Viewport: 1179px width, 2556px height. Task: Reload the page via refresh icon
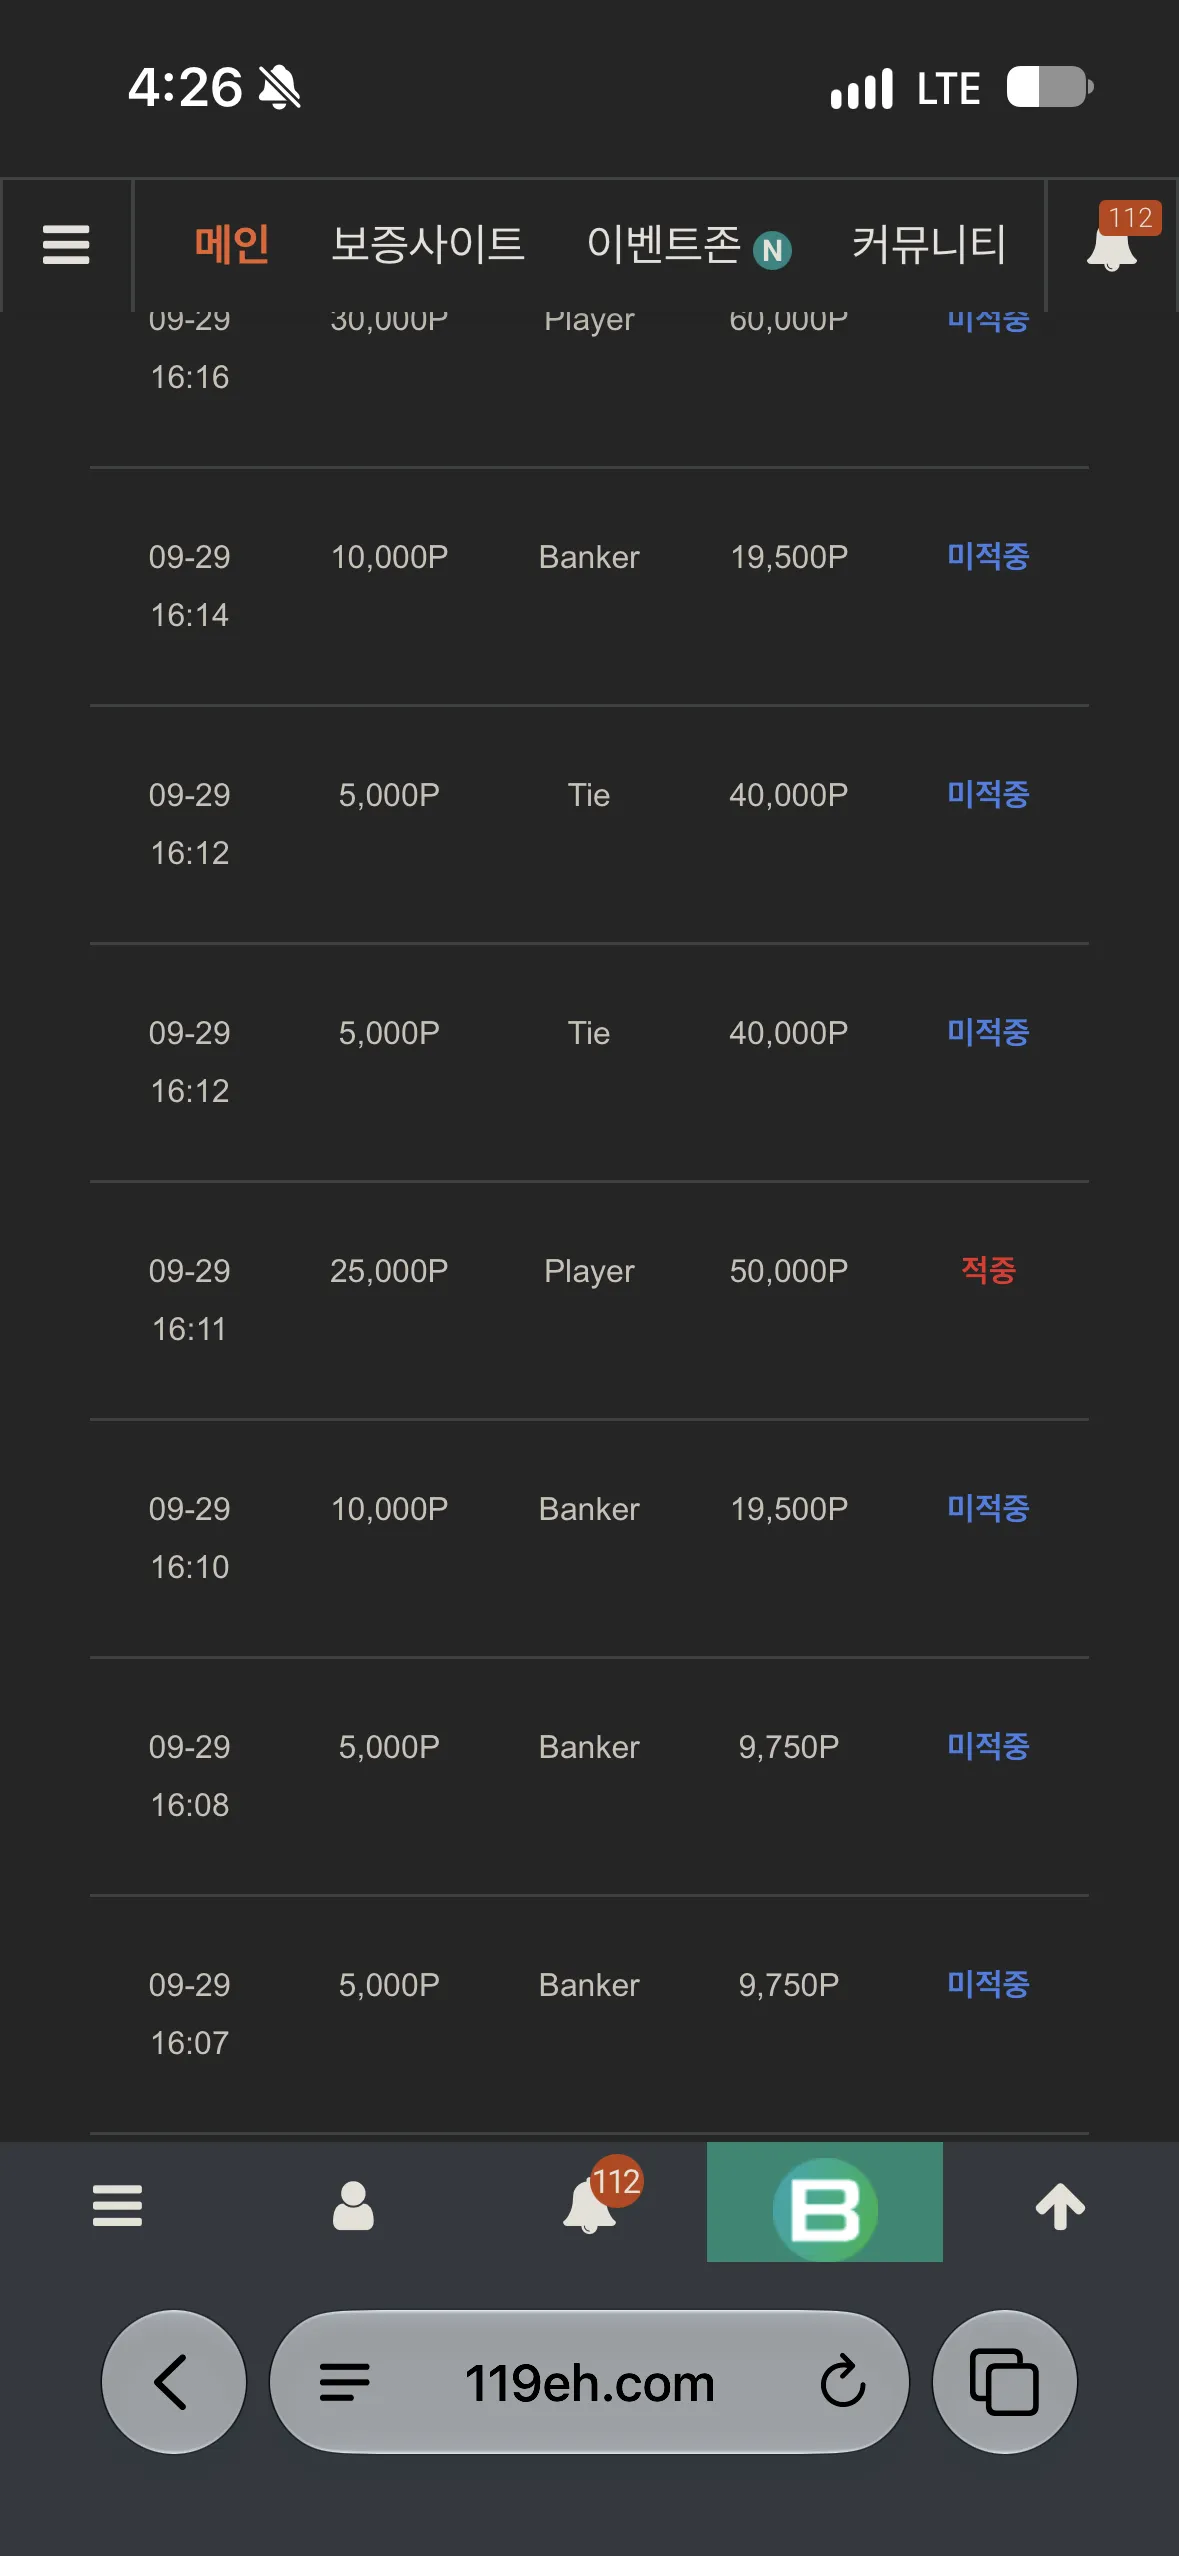843,2381
